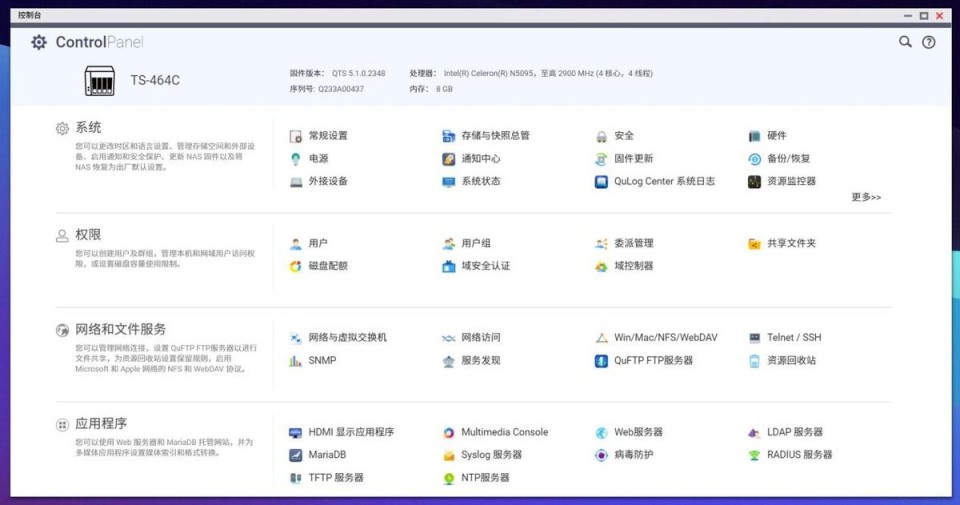Viewport: 960px width, 505px height.
Task: Expand system items with 更多>>
Action: (866, 197)
